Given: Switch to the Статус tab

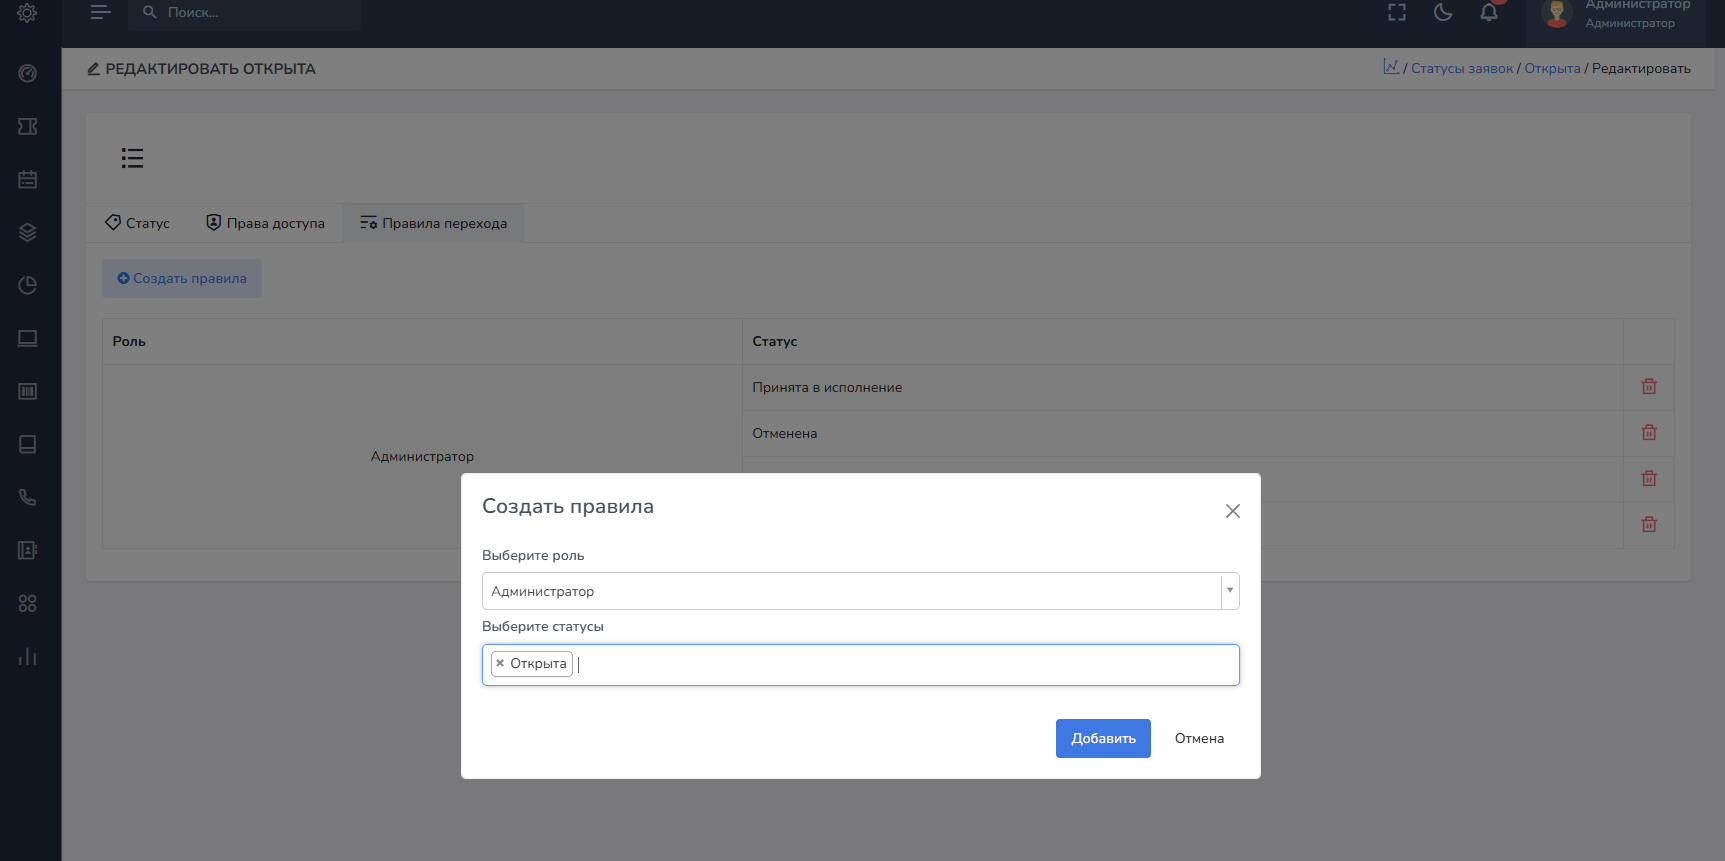Looking at the screenshot, I should pyautogui.click(x=138, y=223).
